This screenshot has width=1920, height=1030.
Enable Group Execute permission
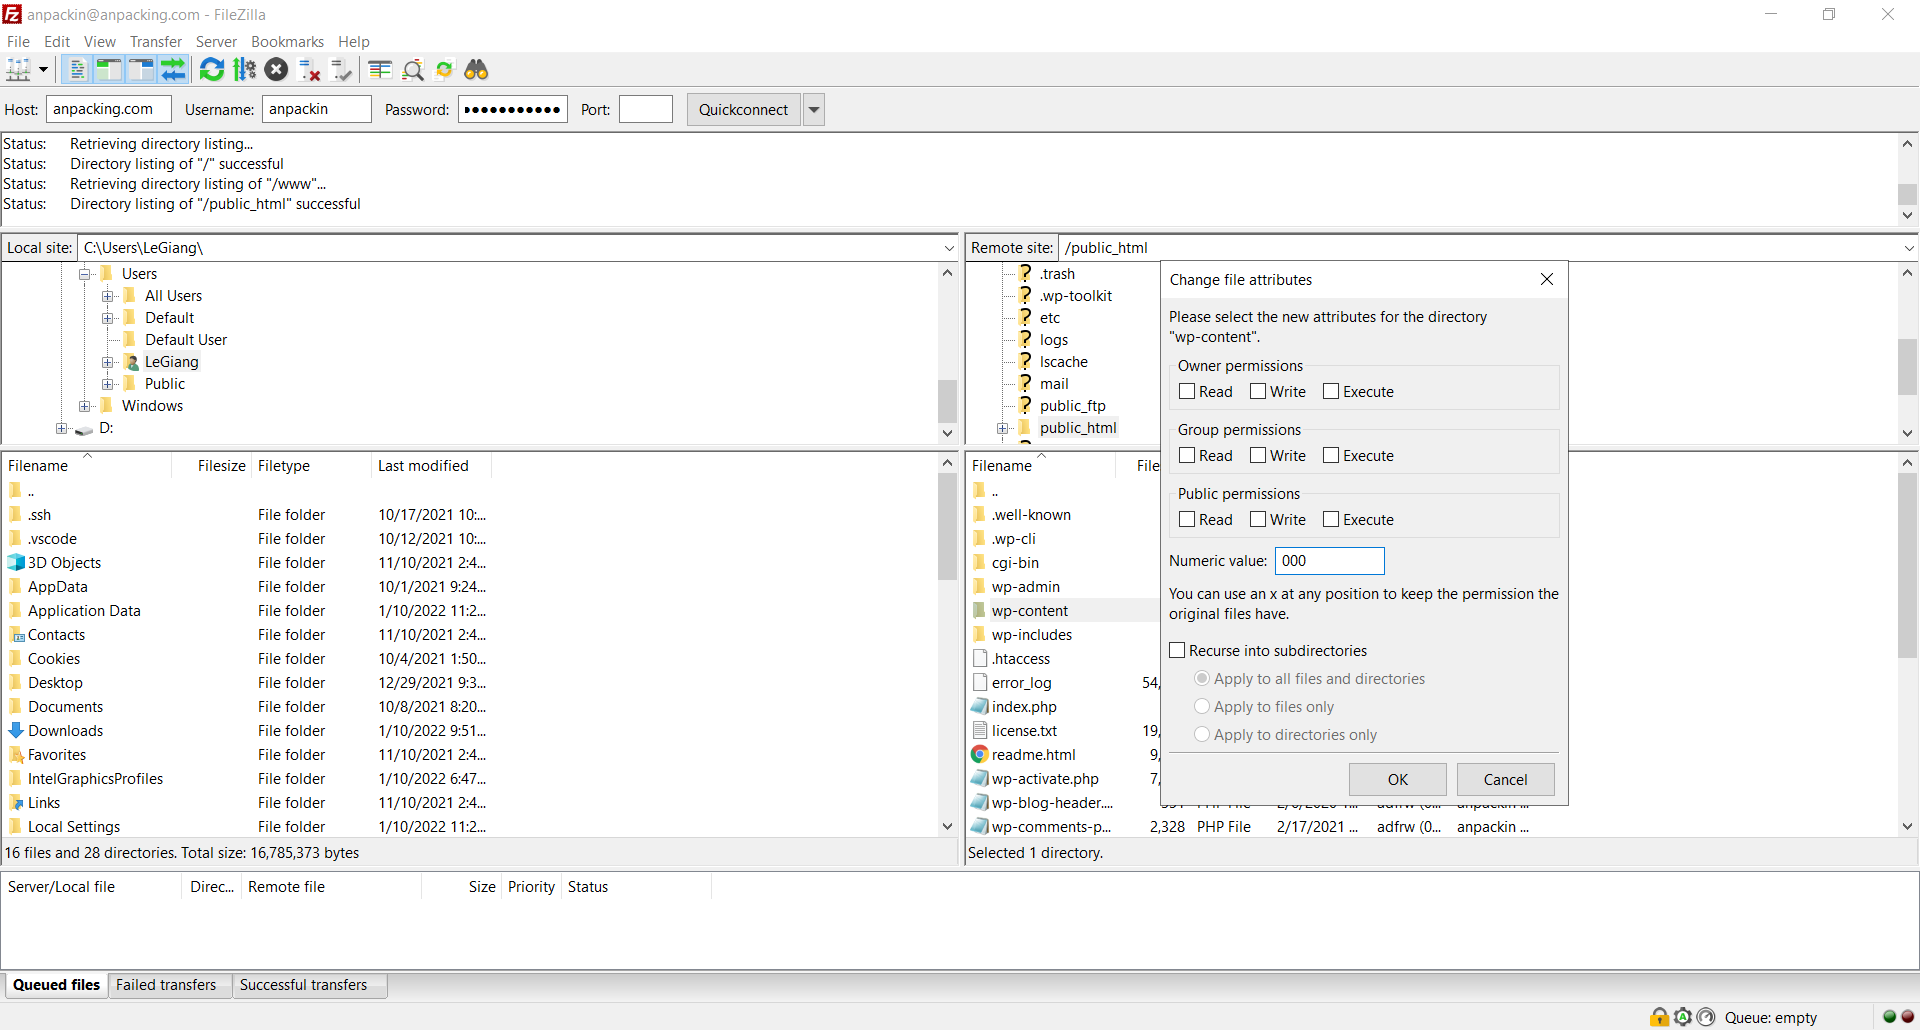click(1331, 456)
